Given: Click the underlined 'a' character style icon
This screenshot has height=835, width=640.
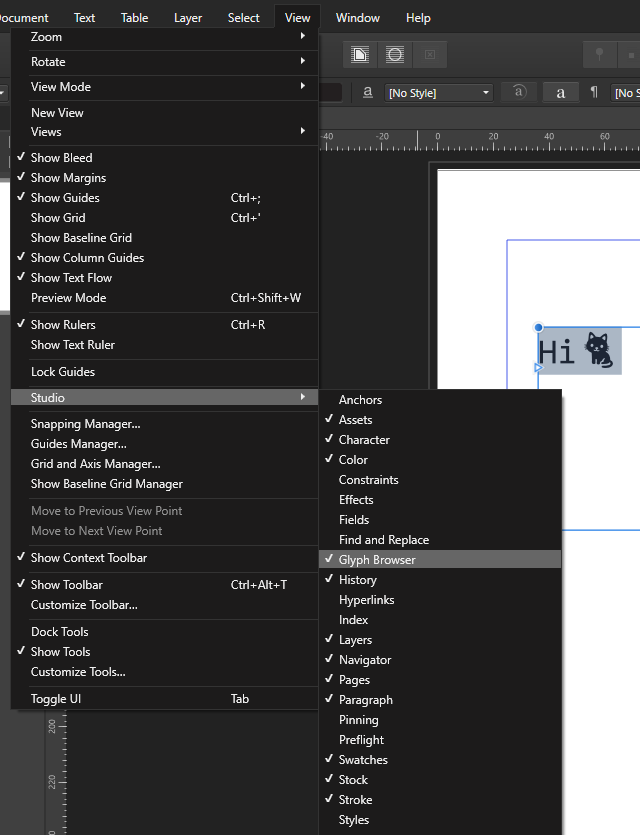Looking at the screenshot, I should 367,93.
